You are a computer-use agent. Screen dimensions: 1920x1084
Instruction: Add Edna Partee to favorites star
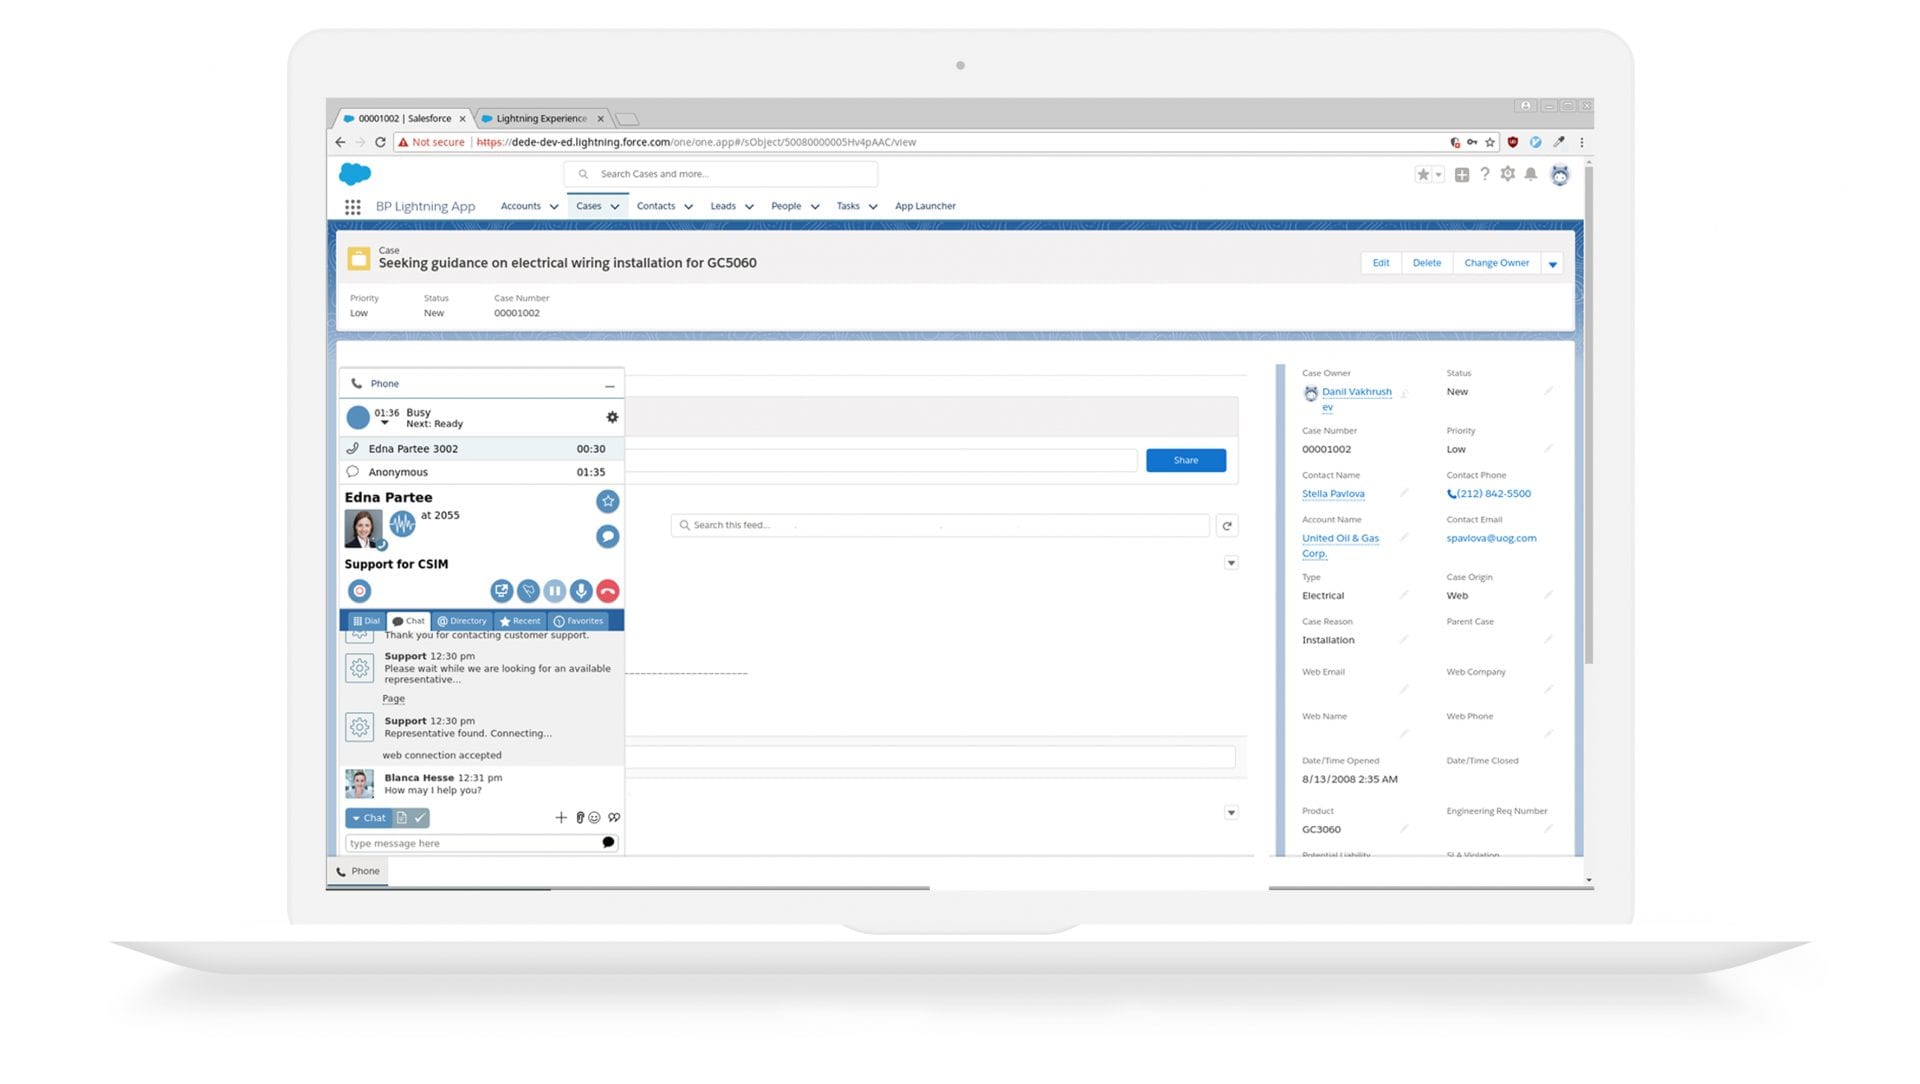coord(607,501)
